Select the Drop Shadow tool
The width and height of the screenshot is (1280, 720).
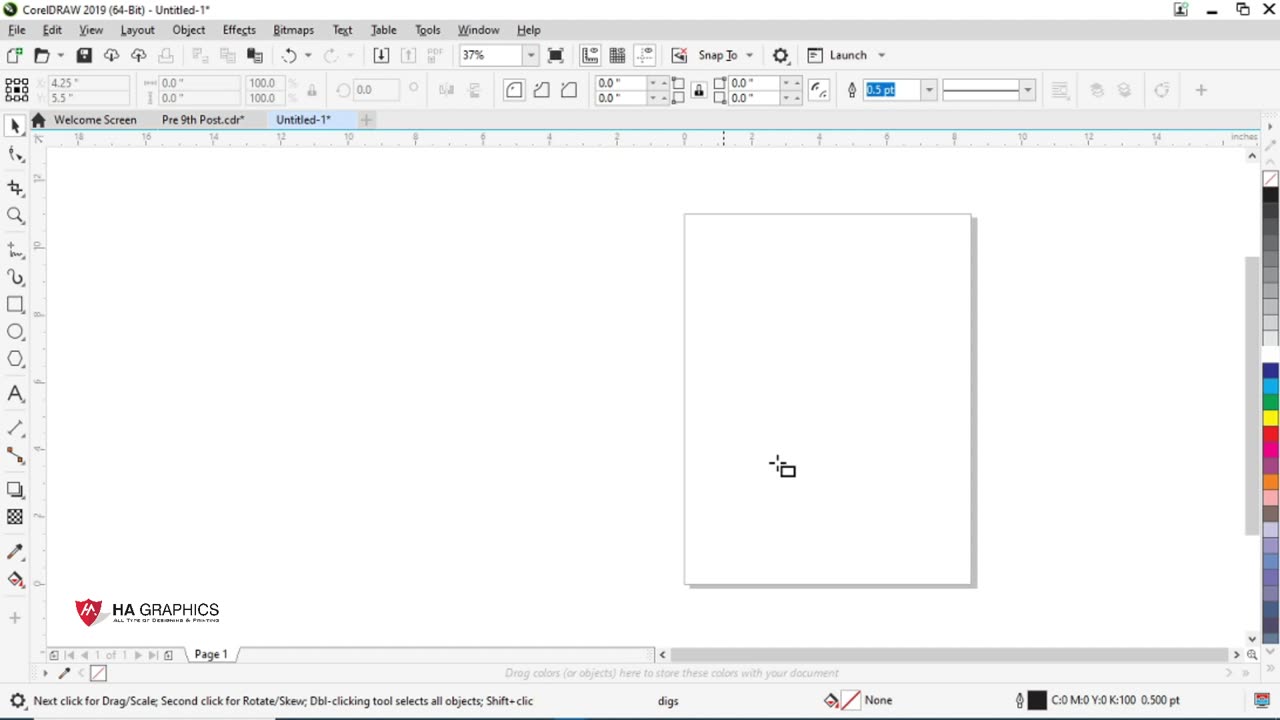coord(15,490)
